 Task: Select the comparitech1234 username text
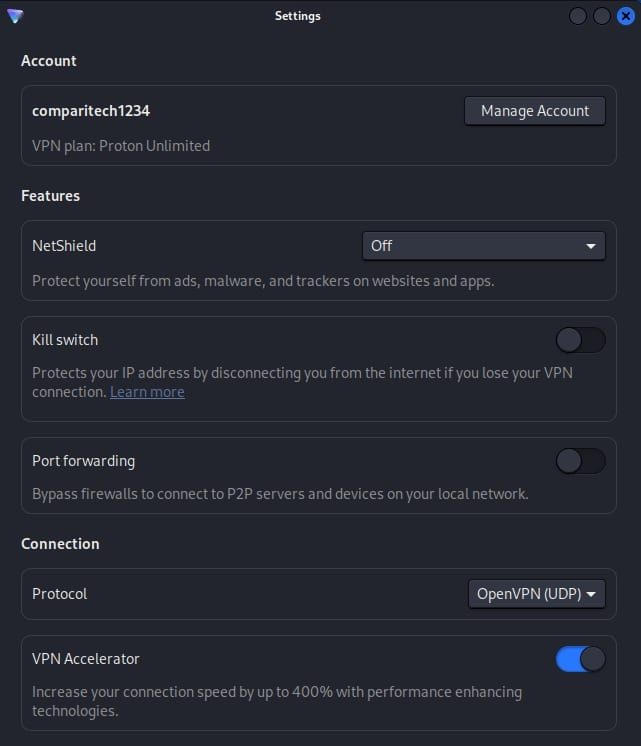(x=91, y=111)
